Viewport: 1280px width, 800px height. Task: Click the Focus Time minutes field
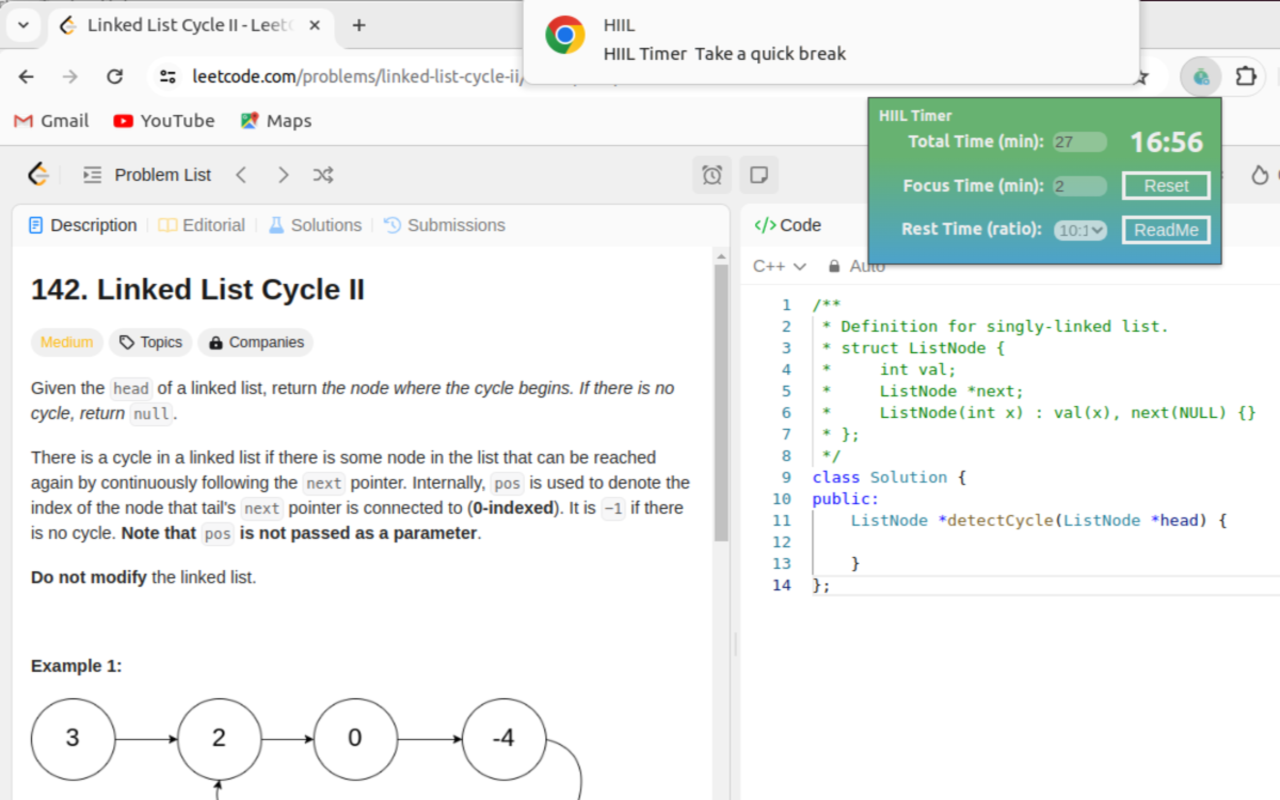click(x=1080, y=185)
